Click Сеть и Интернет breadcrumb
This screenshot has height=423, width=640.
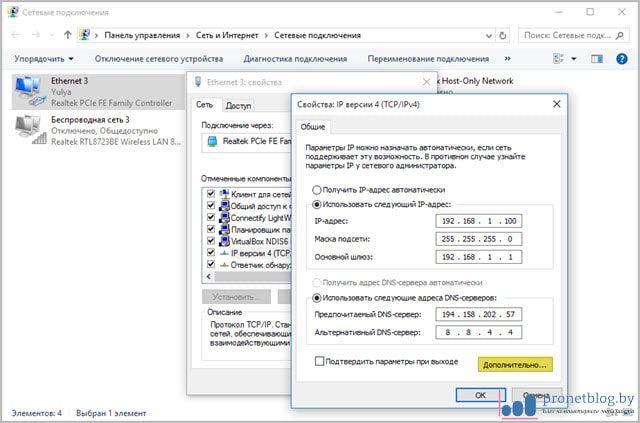[227, 36]
